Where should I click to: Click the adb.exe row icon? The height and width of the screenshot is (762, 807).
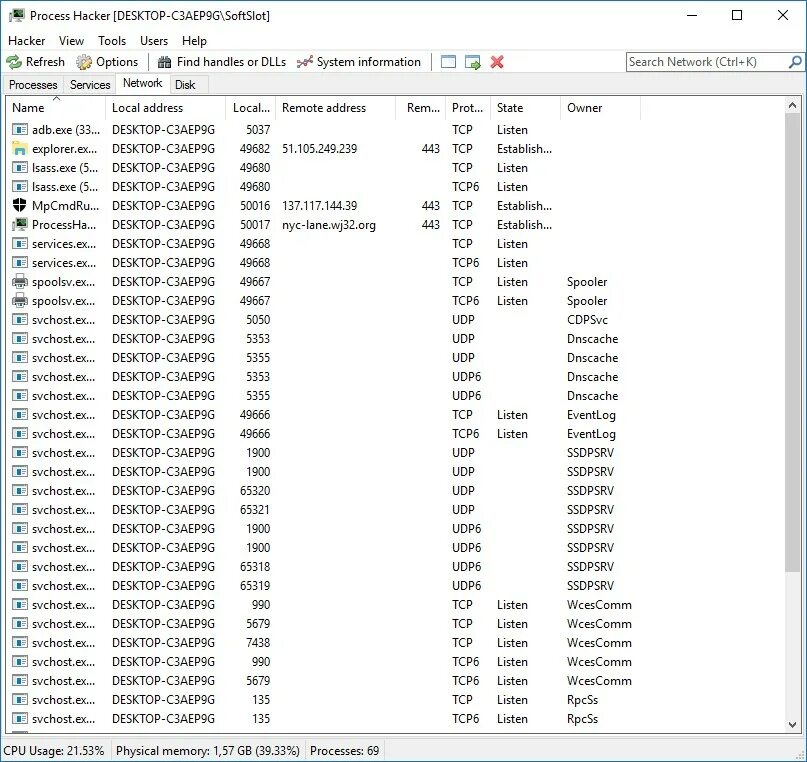pos(20,129)
